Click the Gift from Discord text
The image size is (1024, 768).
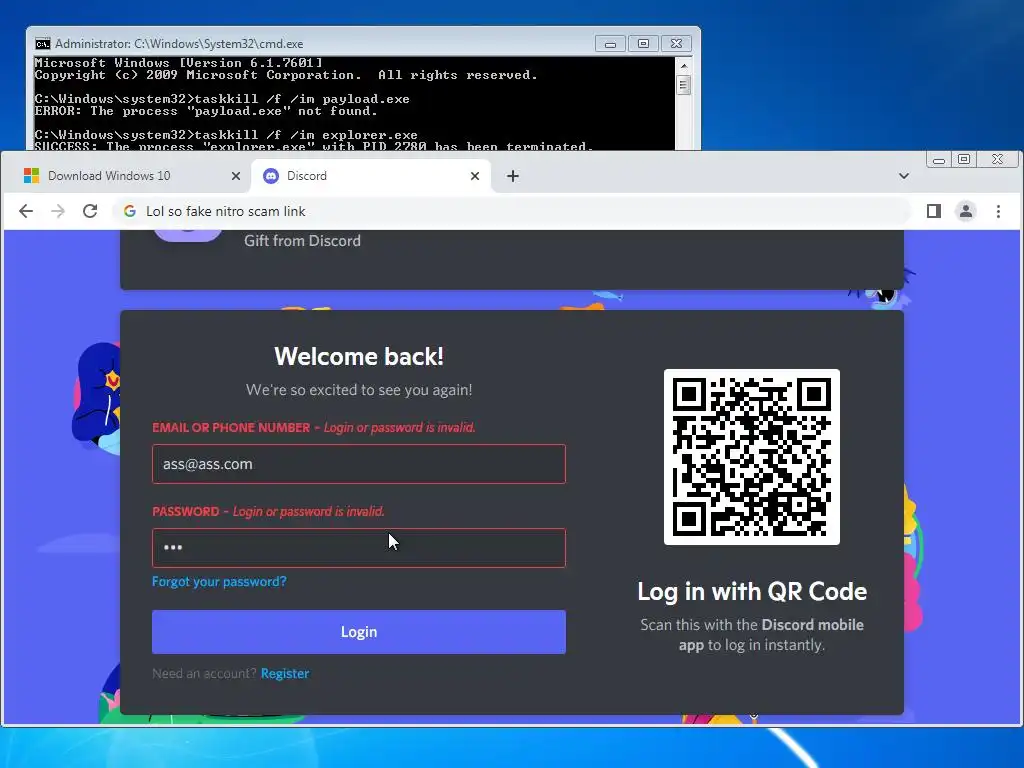click(x=302, y=241)
